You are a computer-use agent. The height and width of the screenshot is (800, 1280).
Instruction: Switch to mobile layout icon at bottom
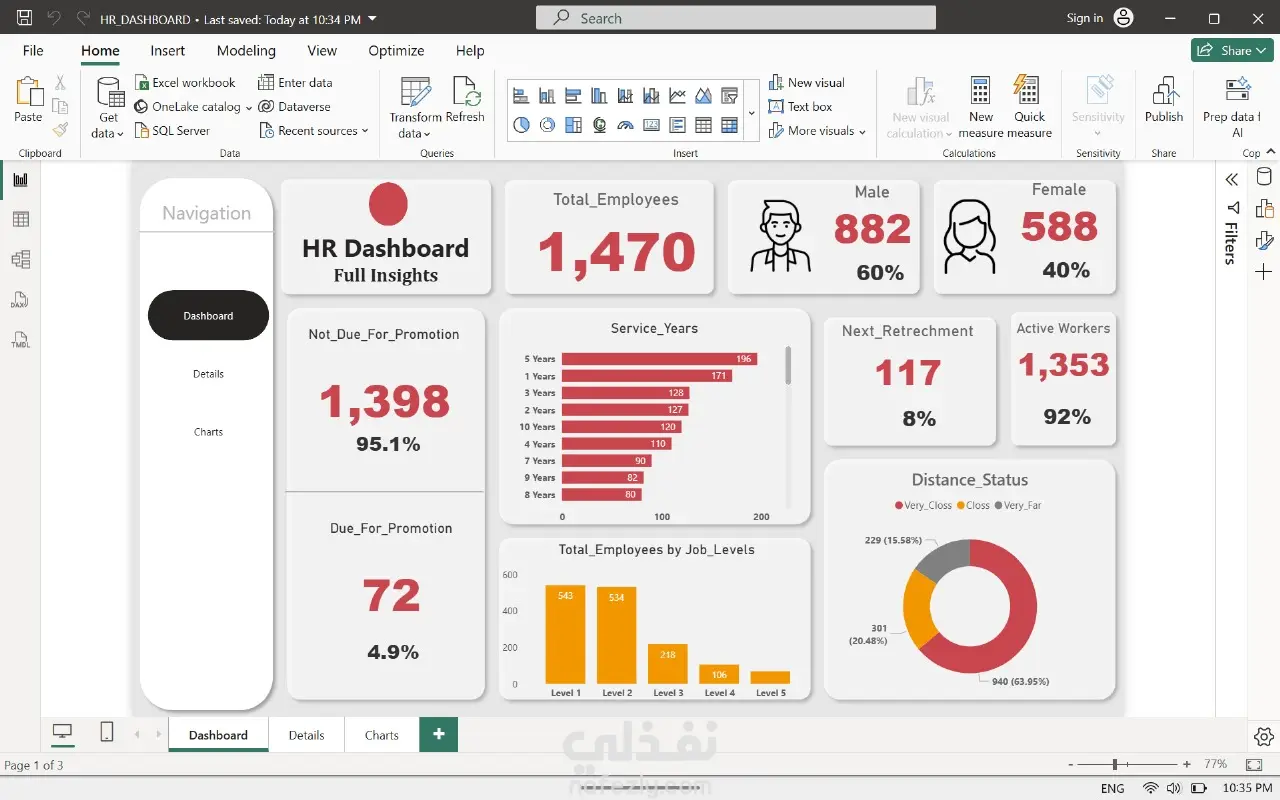(x=107, y=733)
